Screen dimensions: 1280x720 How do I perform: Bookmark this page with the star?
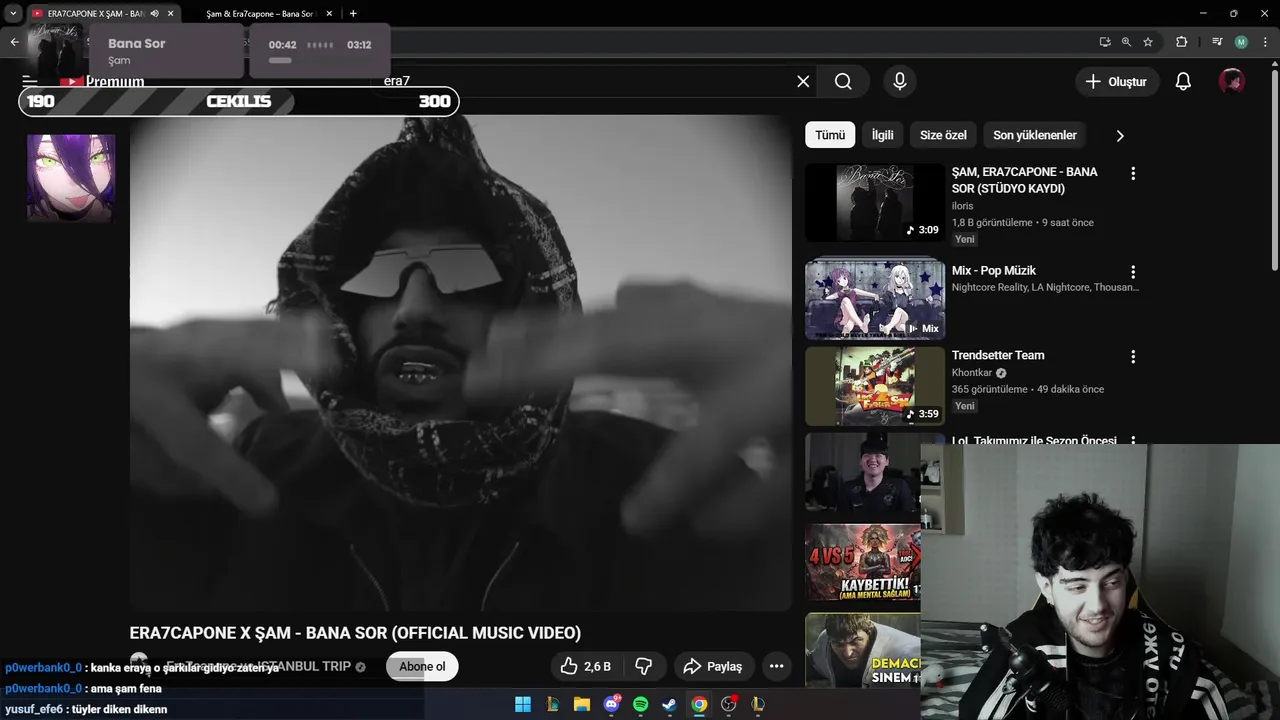point(1148,42)
